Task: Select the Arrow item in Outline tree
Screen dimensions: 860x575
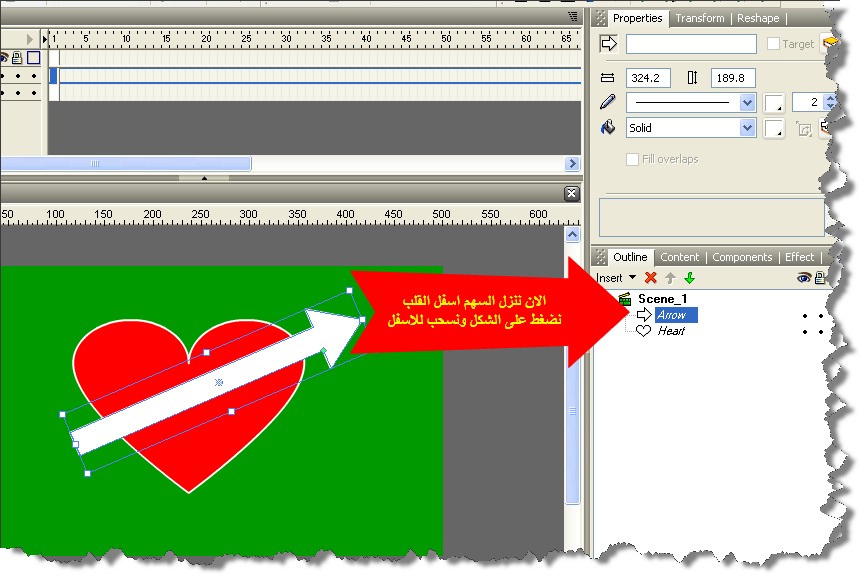Action: (x=670, y=315)
